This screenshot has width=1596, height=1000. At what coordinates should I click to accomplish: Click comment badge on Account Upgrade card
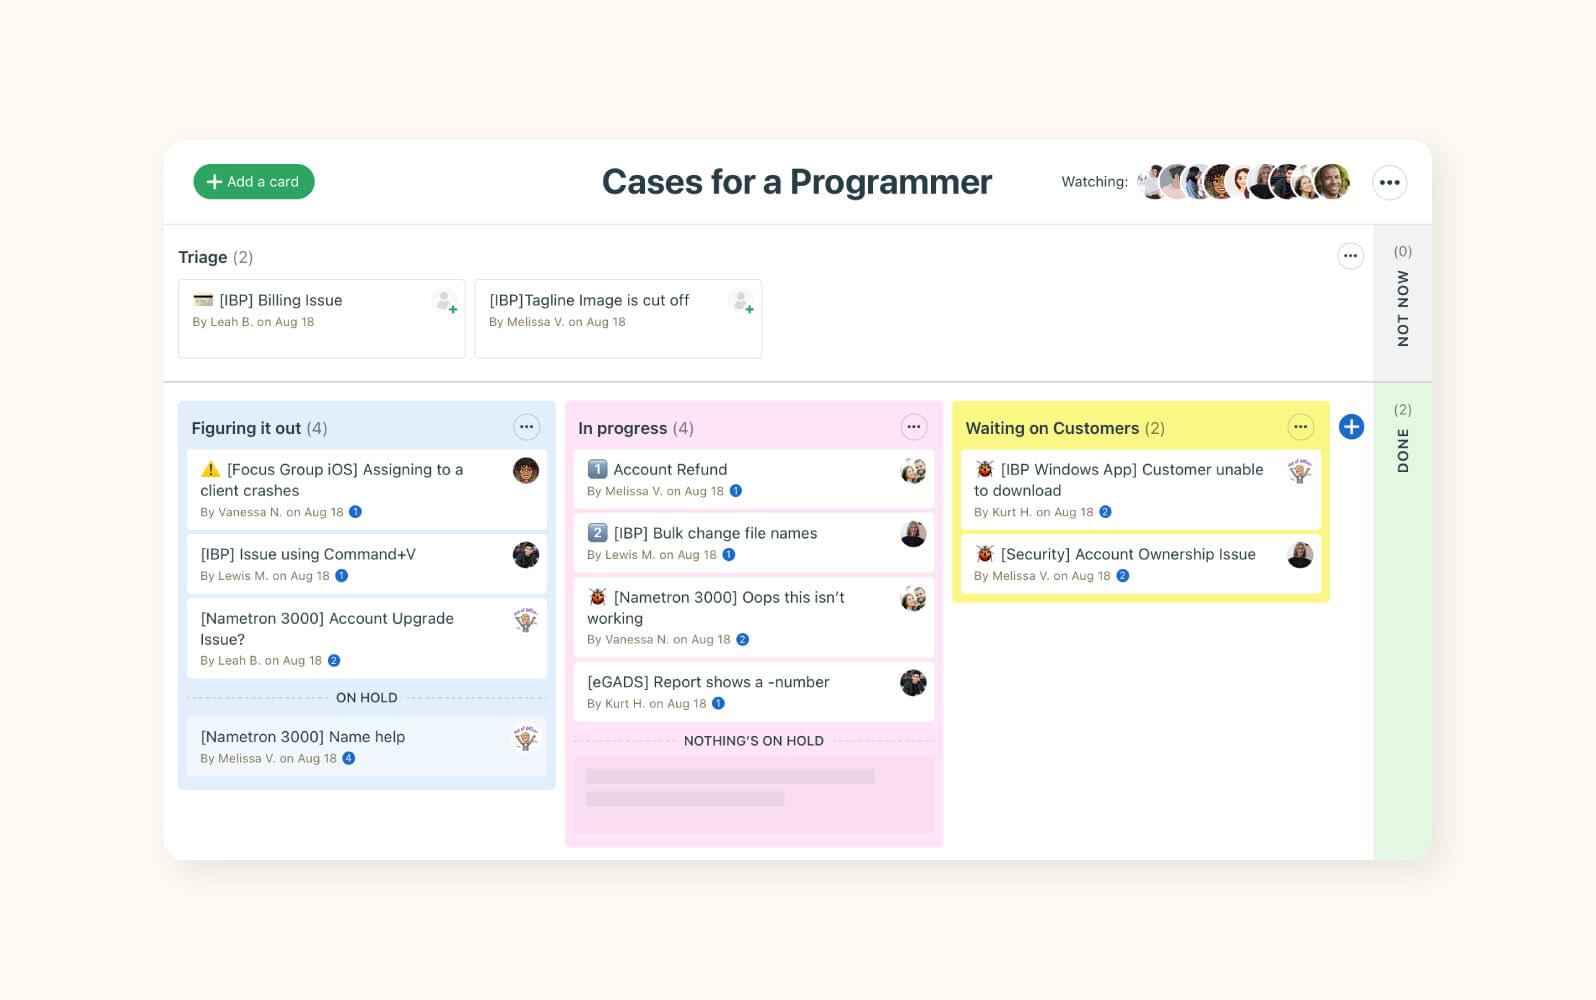pos(334,660)
